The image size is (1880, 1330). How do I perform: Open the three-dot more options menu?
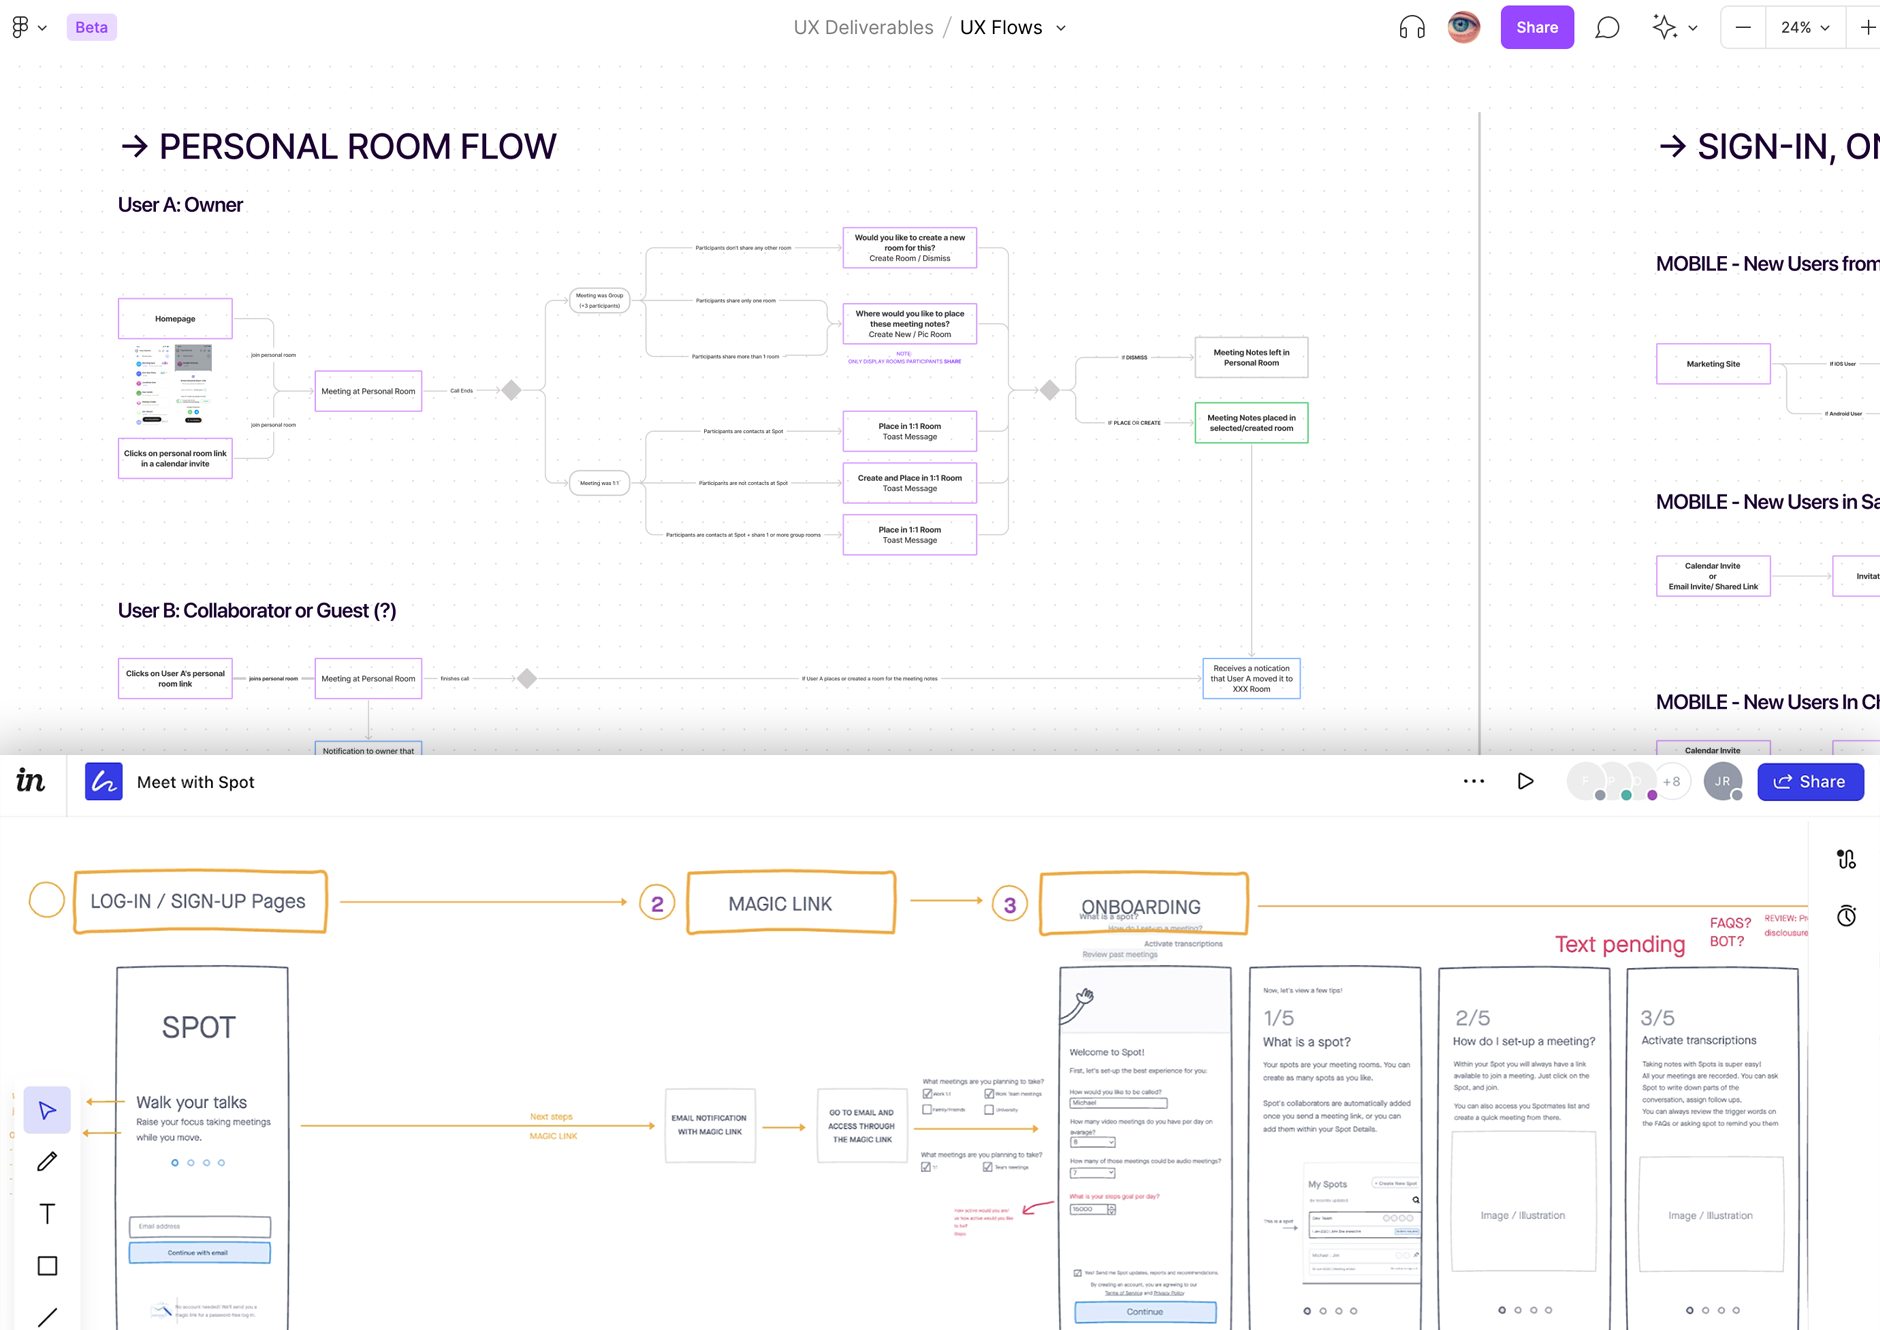tap(1474, 781)
